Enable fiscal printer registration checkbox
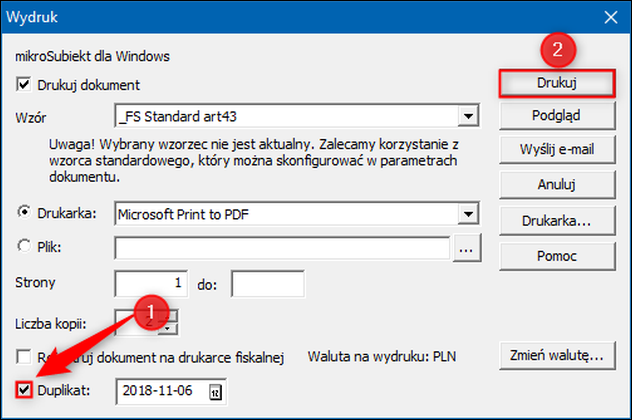Screen dimensions: 632x420 [23, 357]
